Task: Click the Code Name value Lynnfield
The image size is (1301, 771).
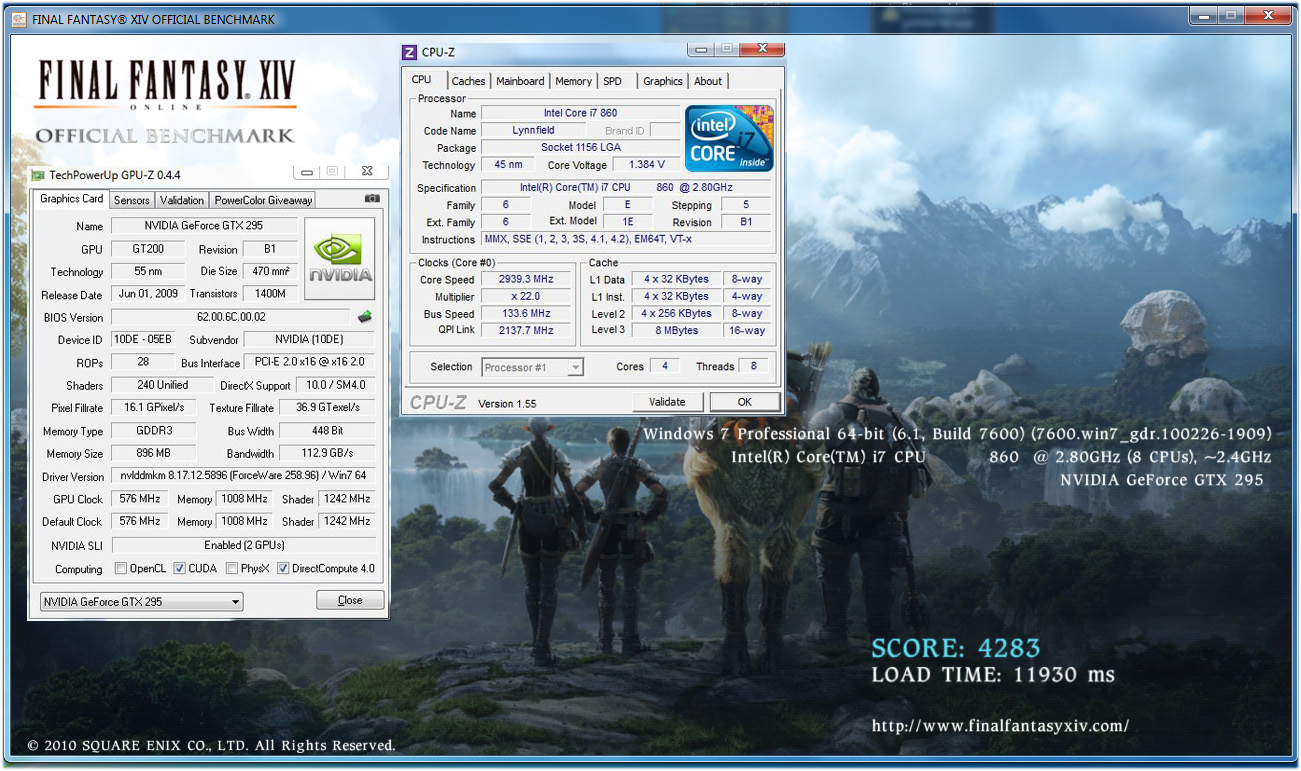Action: (x=534, y=130)
